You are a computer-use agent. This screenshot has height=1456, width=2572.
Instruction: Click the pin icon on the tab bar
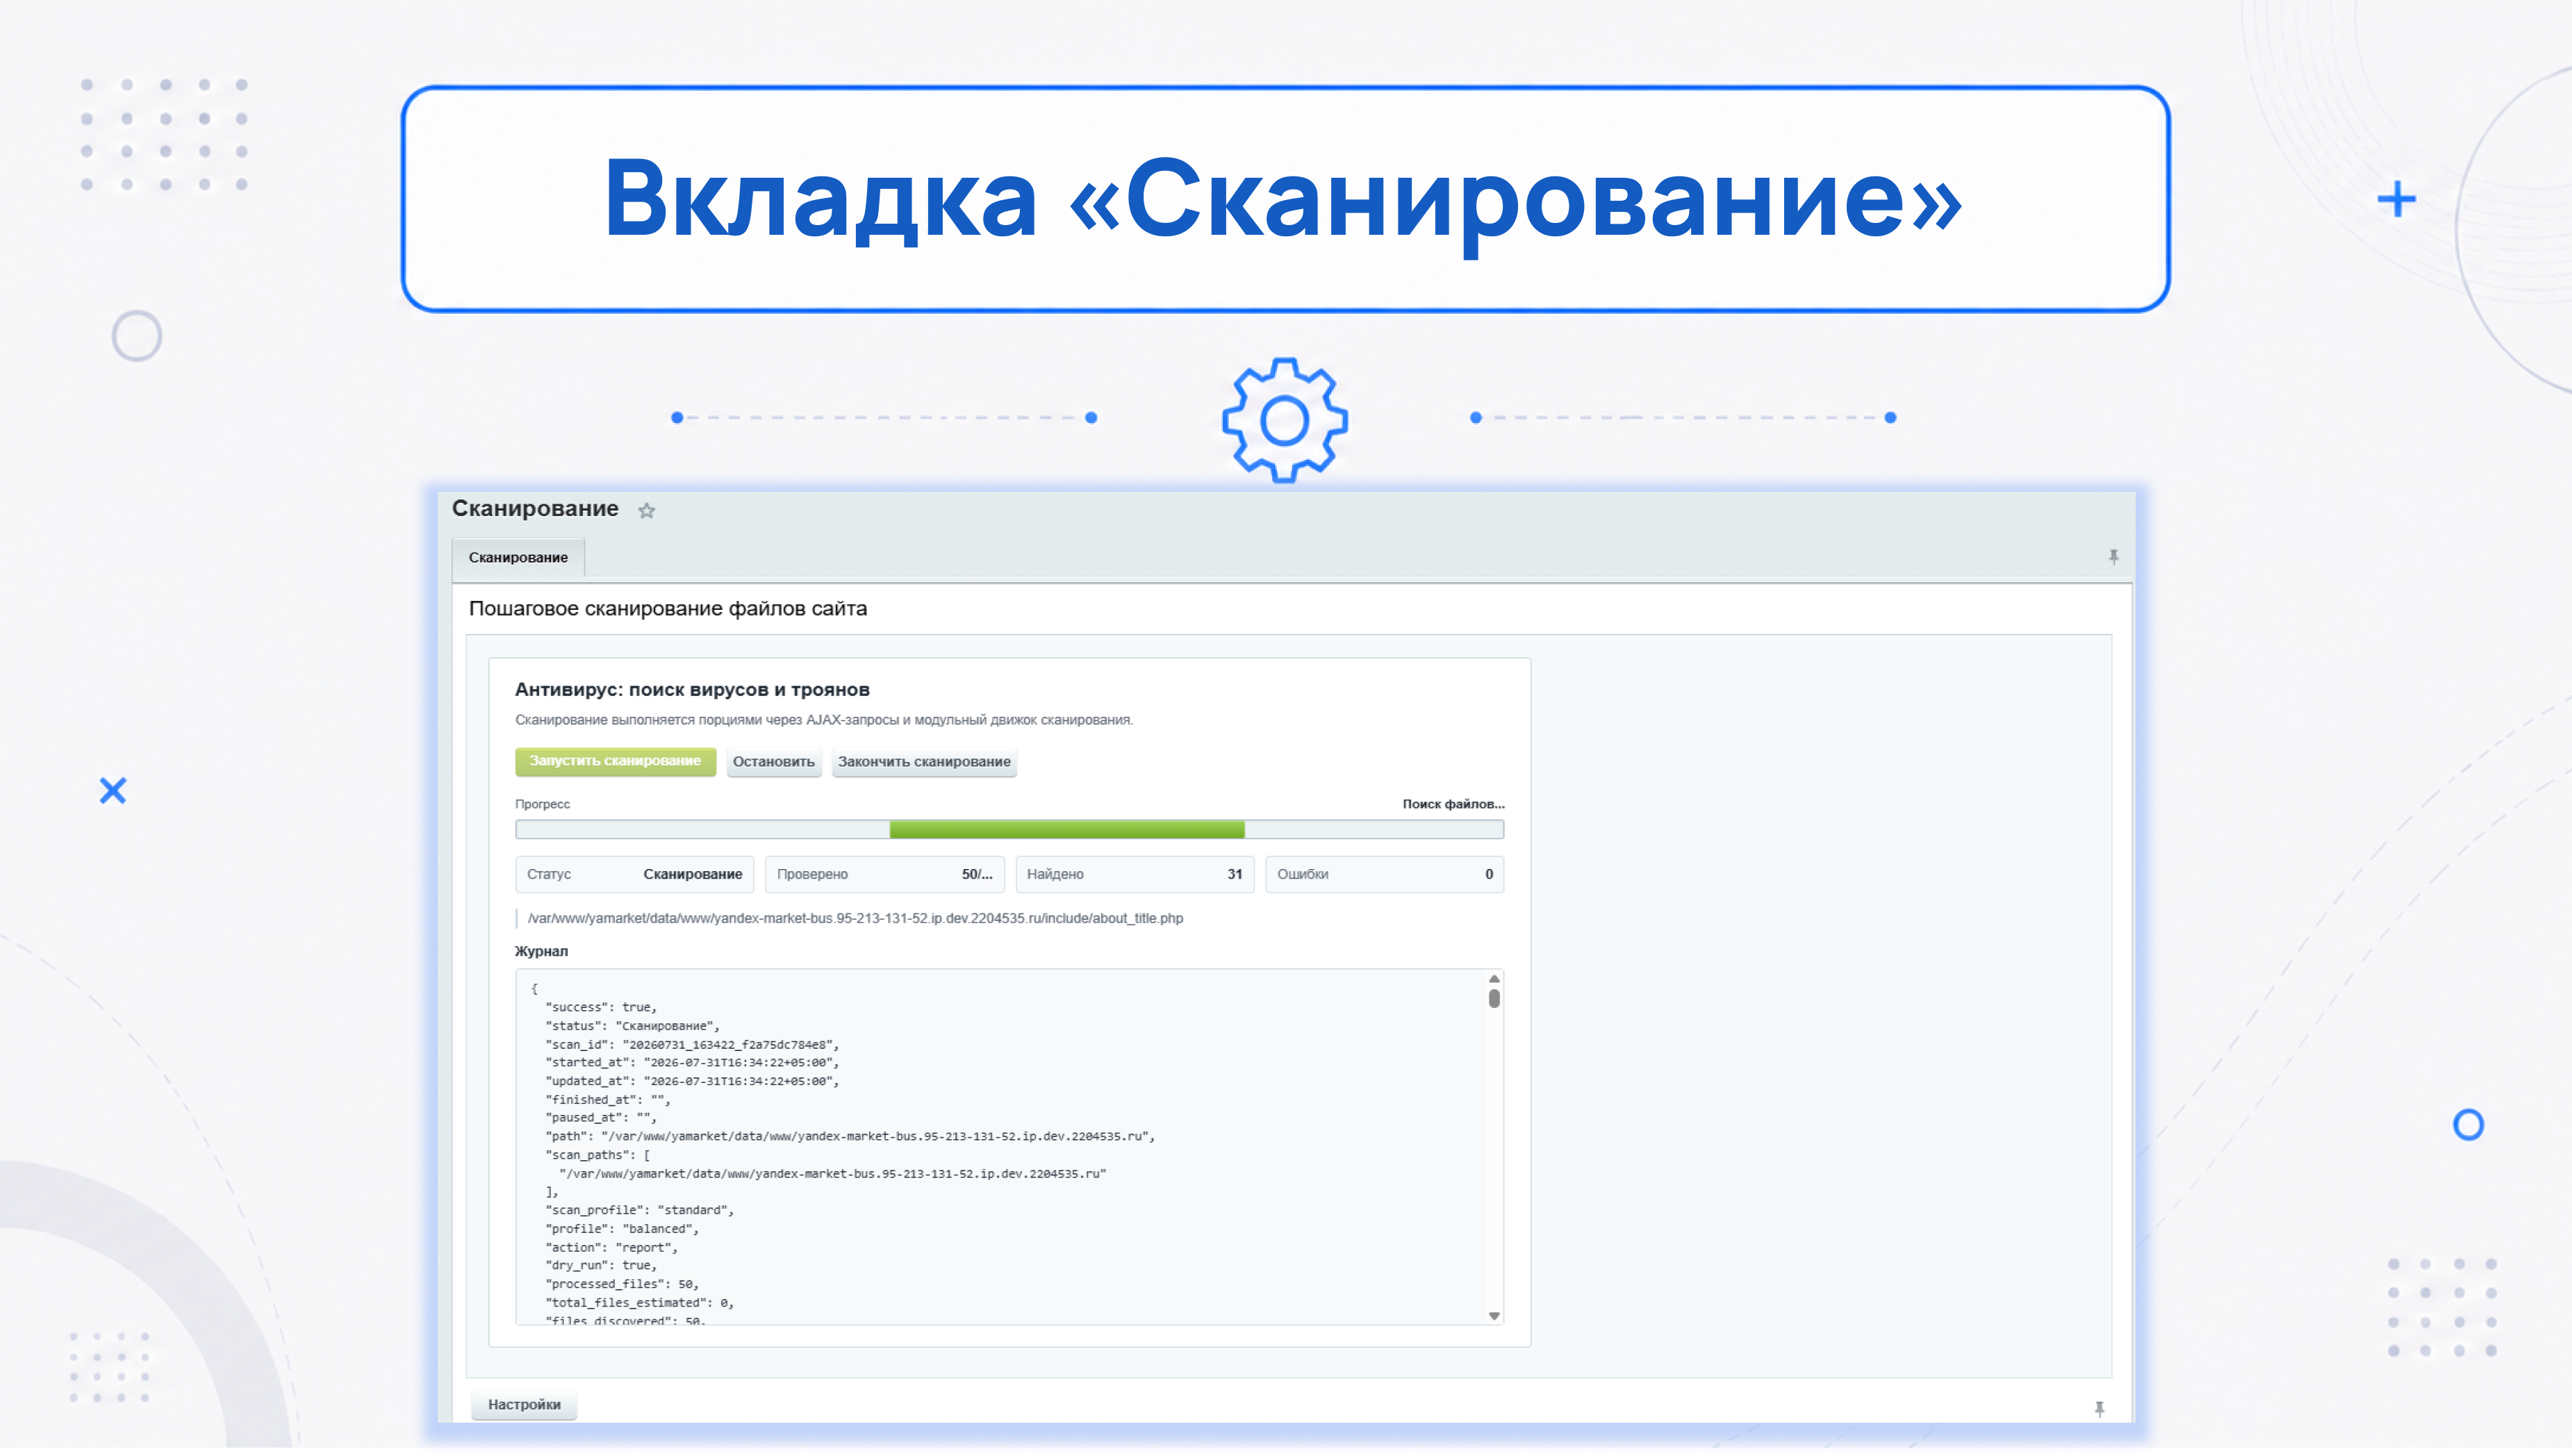(x=2113, y=557)
